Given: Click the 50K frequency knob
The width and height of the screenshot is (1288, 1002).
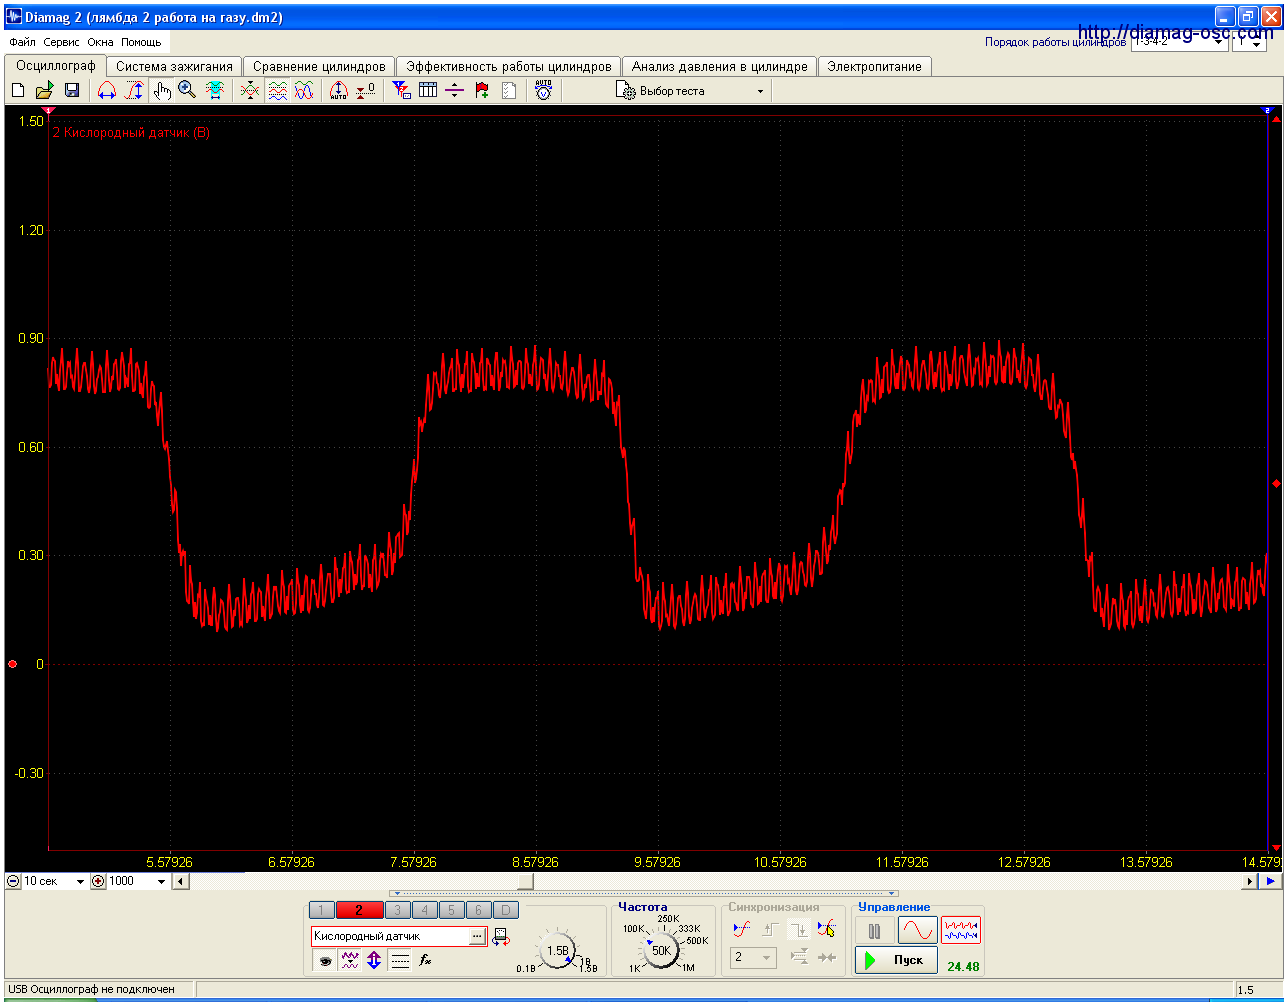Looking at the screenshot, I should [661, 951].
